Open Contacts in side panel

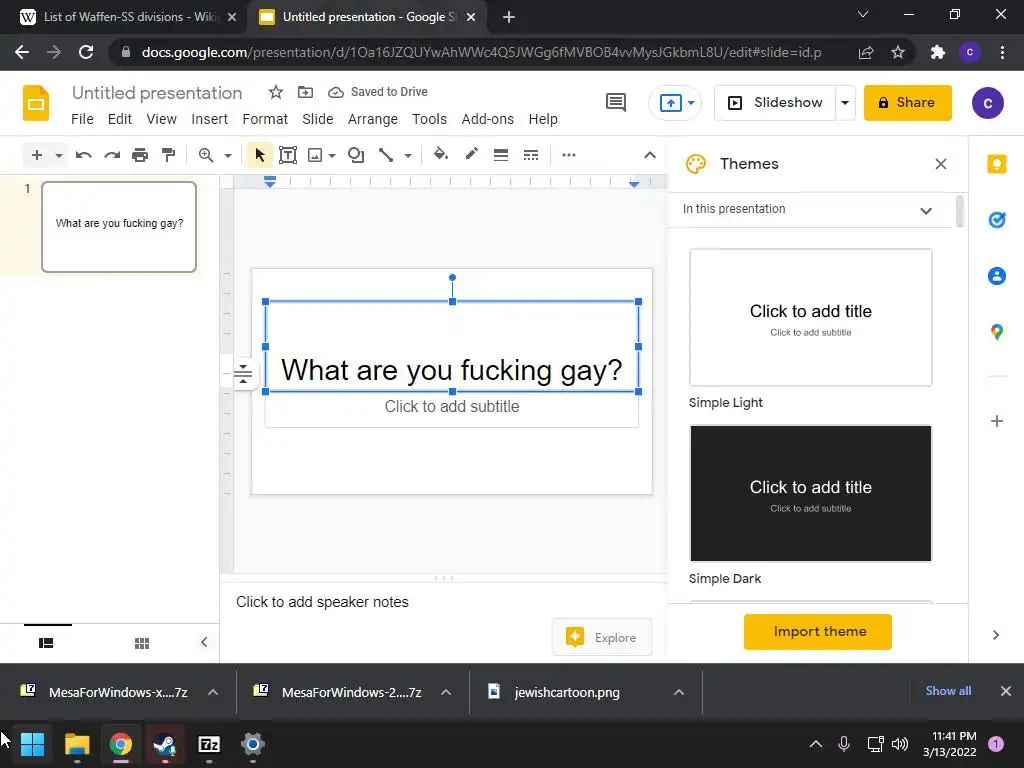pyautogui.click(x=997, y=276)
